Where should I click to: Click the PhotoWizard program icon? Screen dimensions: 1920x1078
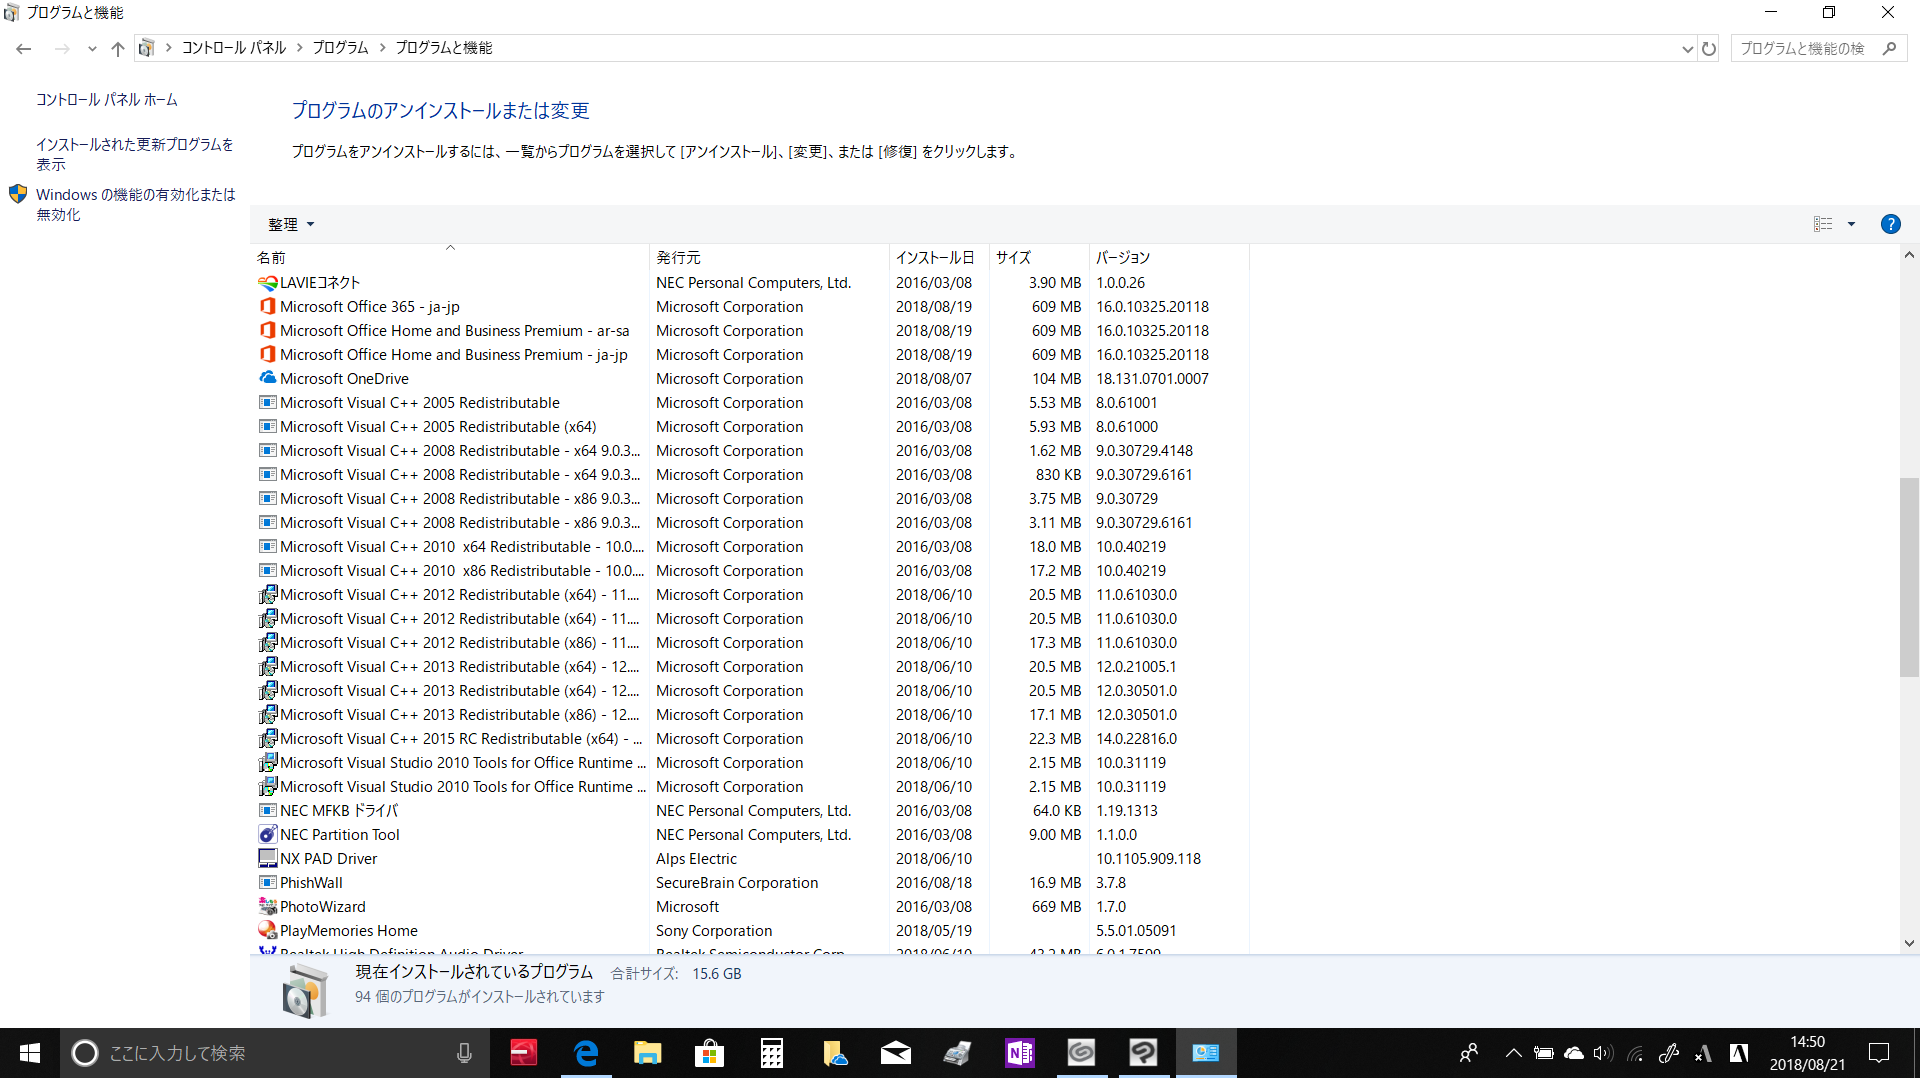click(267, 907)
